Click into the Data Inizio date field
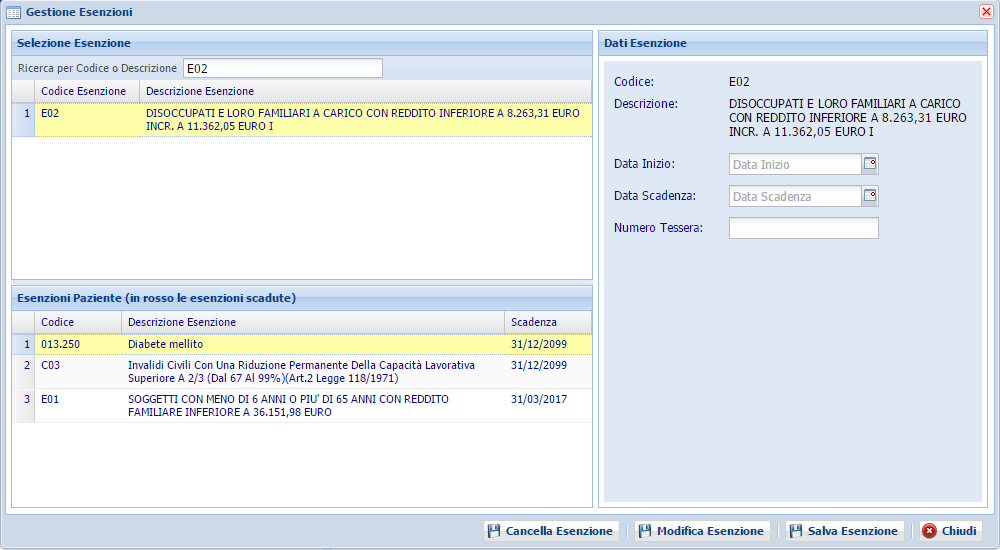This screenshot has width=1000, height=550. coord(795,164)
